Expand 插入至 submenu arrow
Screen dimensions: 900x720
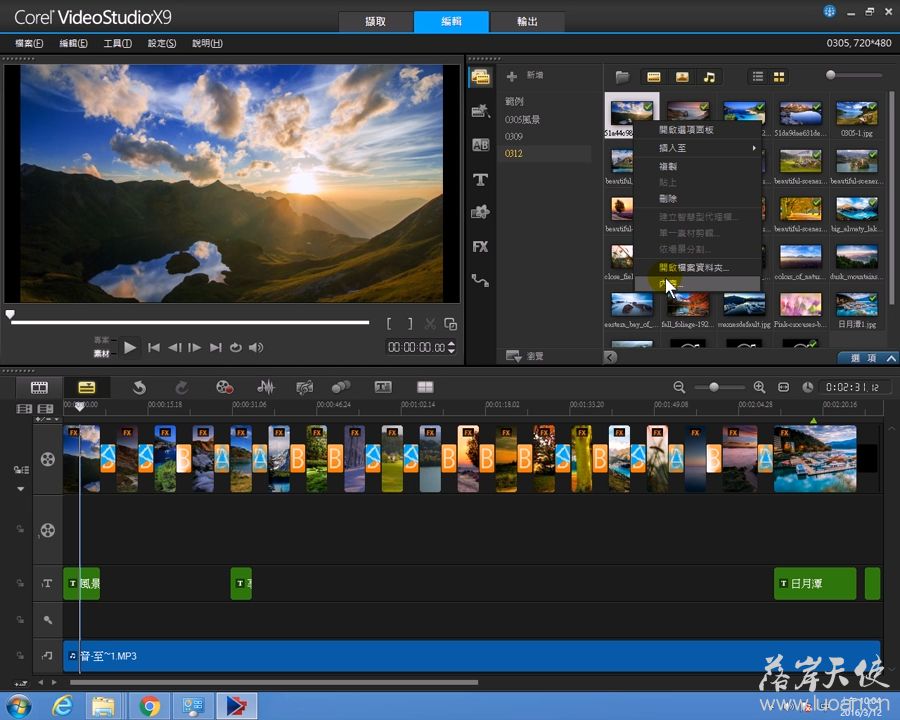pos(754,148)
